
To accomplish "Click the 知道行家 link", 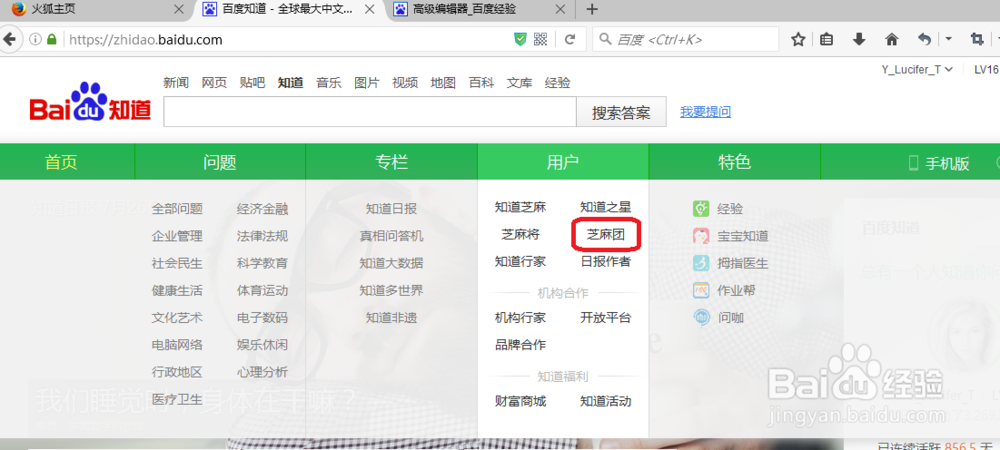I will [520, 262].
